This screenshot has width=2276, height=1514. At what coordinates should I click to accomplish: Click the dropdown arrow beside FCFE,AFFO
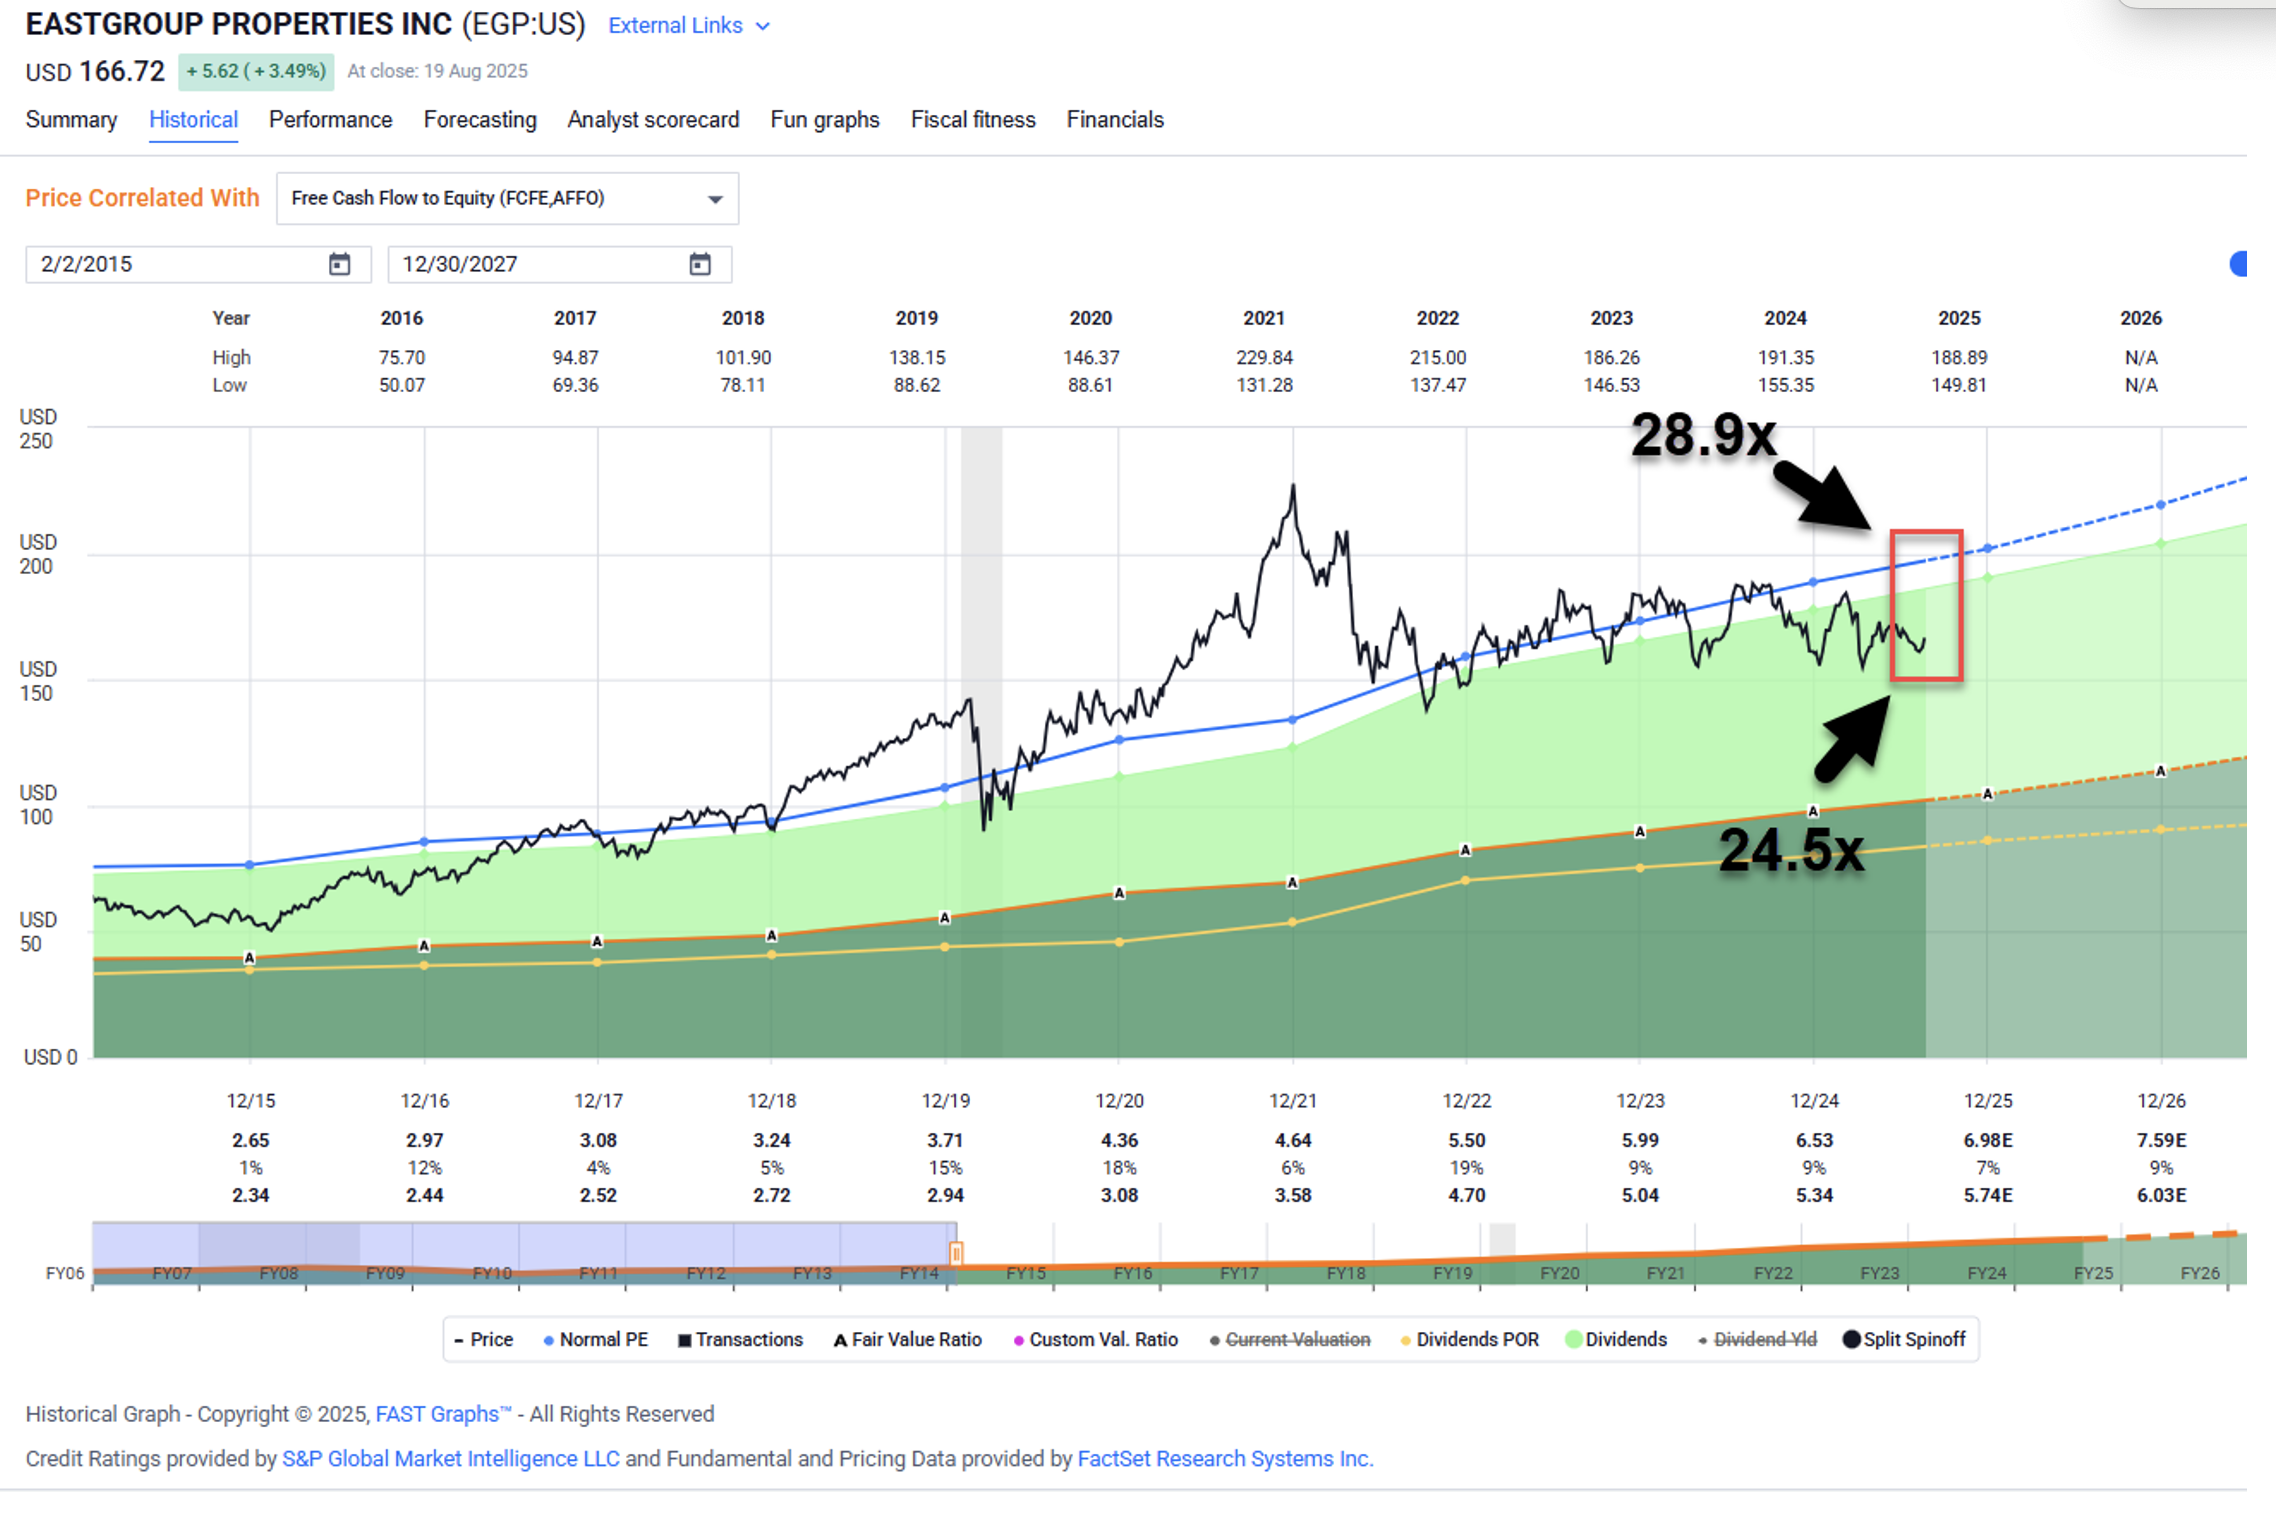click(715, 199)
